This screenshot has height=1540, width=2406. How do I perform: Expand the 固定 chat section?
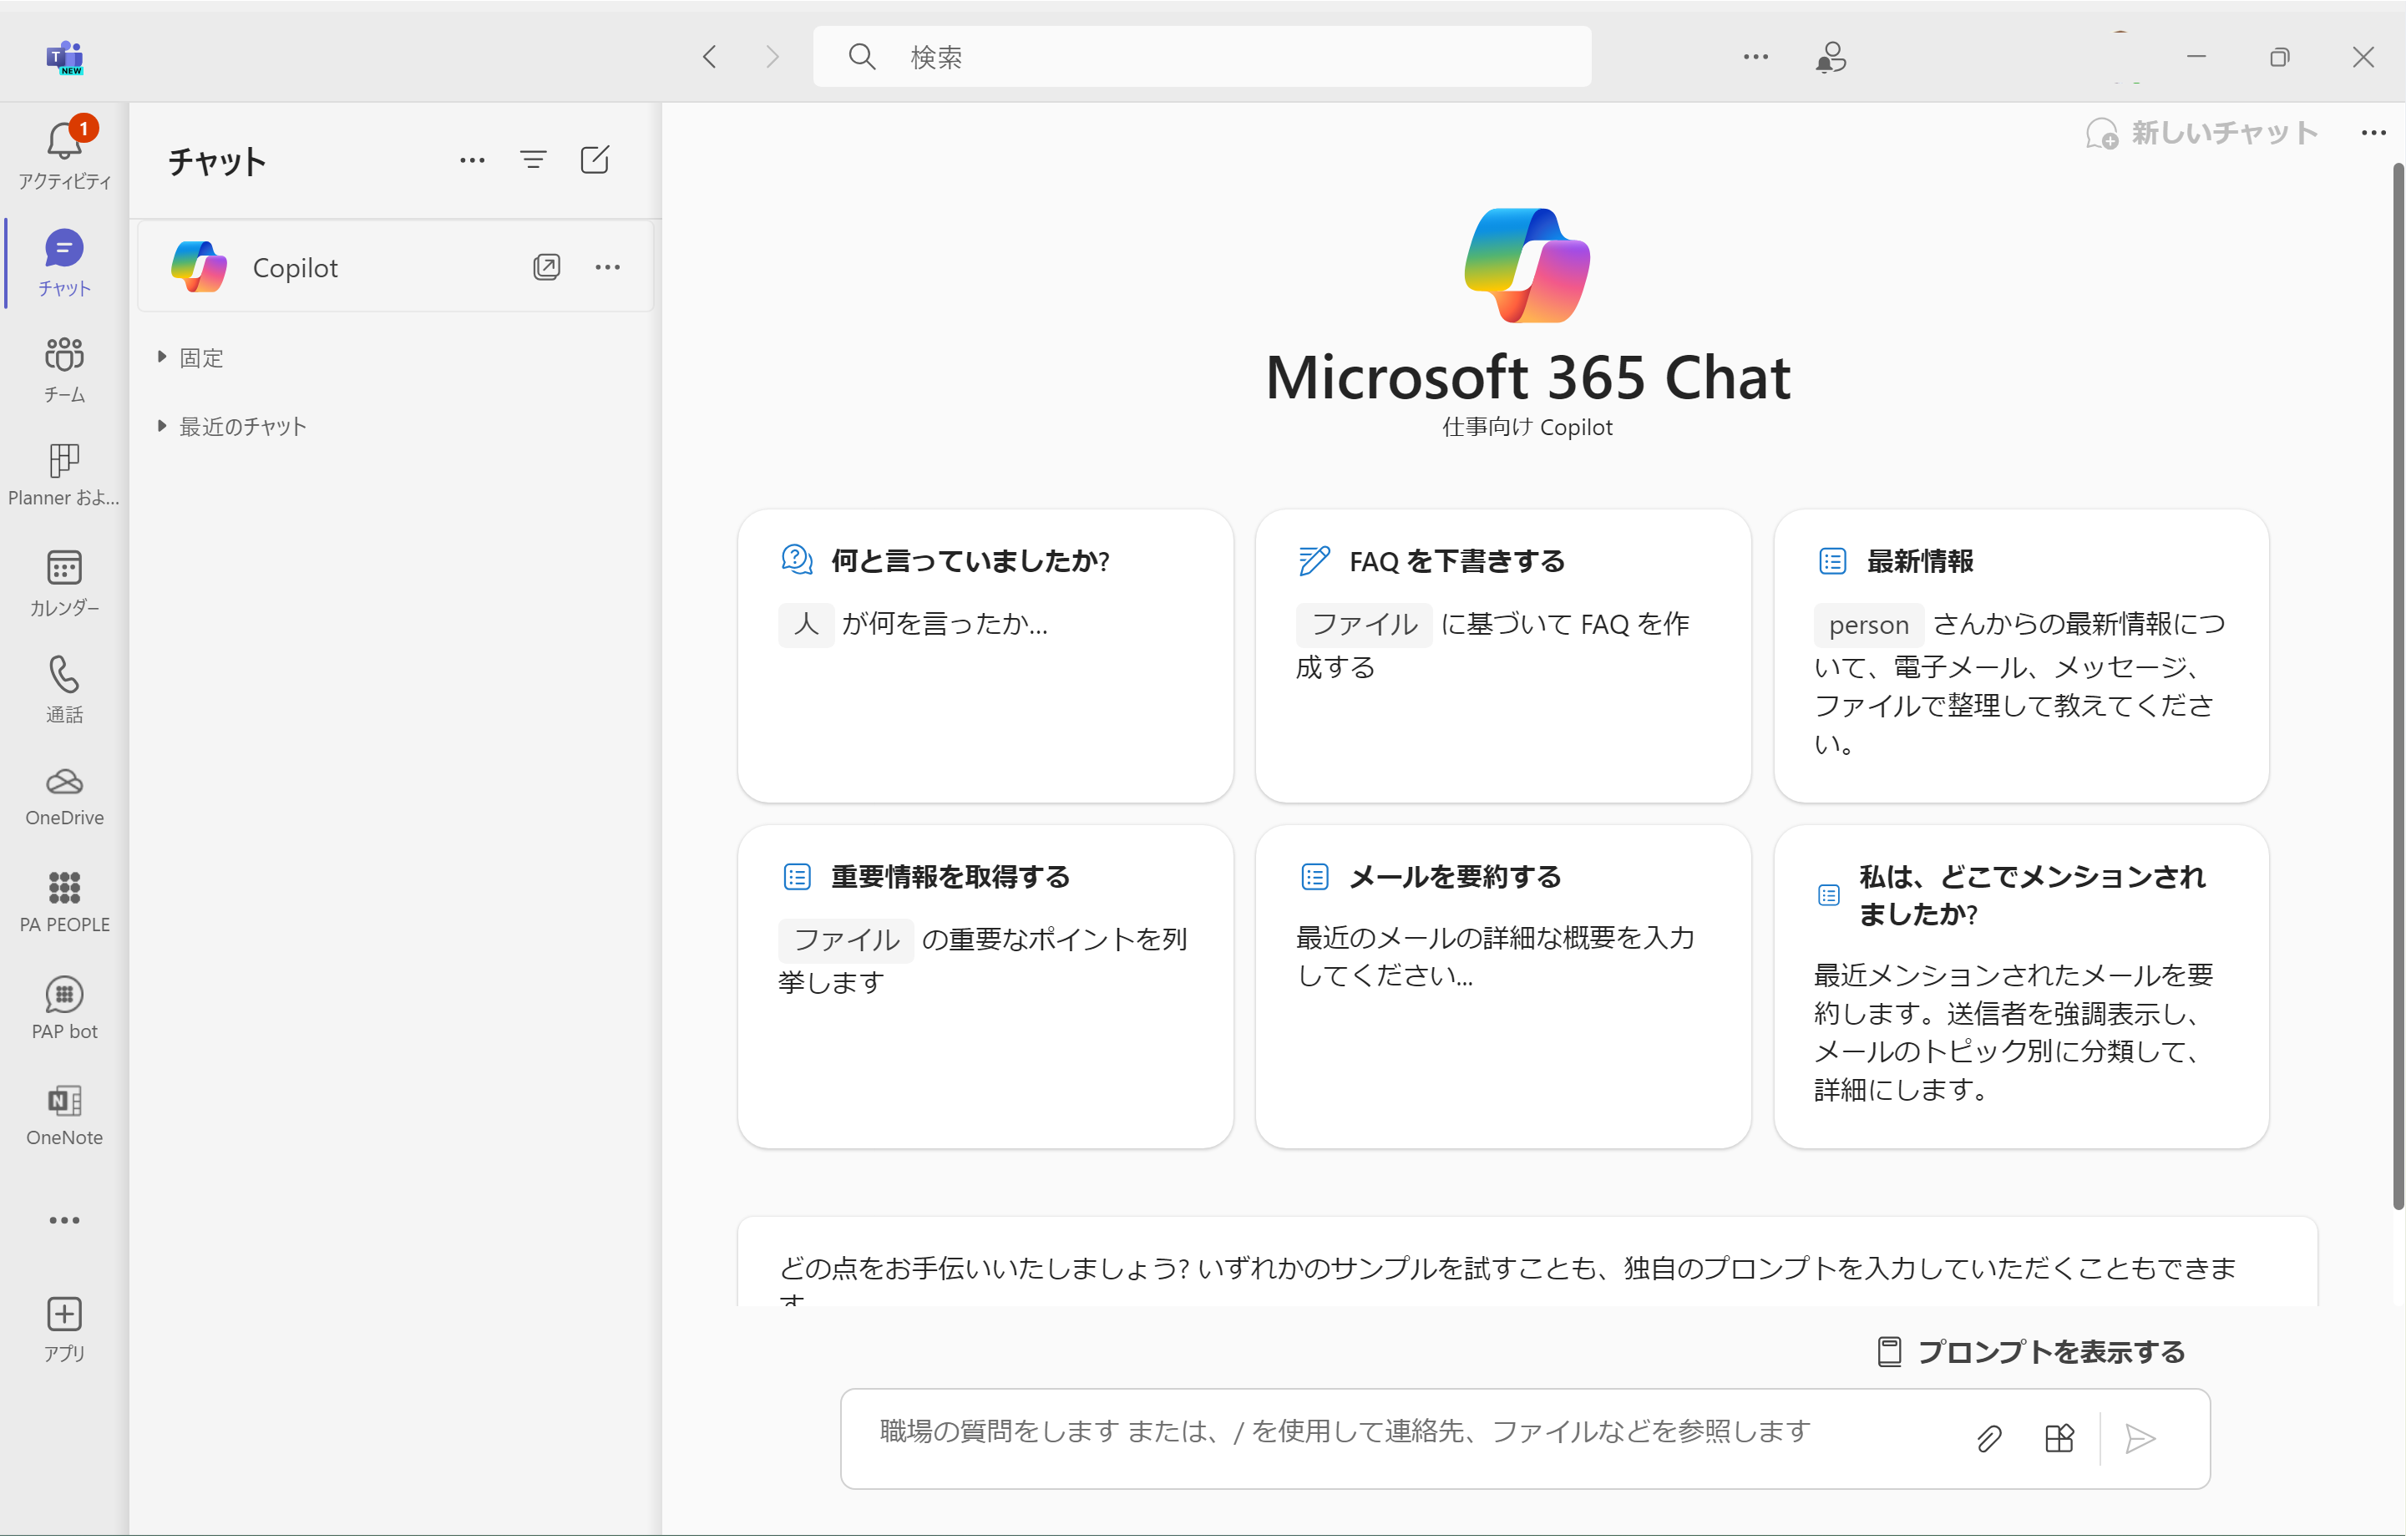(191, 358)
